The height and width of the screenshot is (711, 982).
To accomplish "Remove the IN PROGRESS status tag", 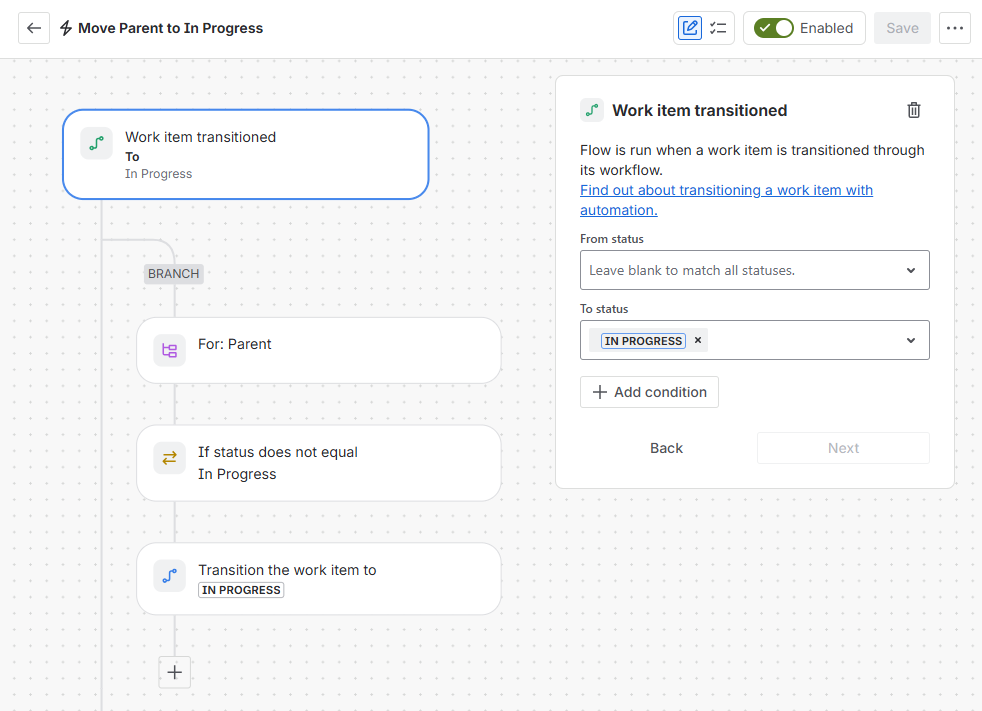I will point(698,340).
